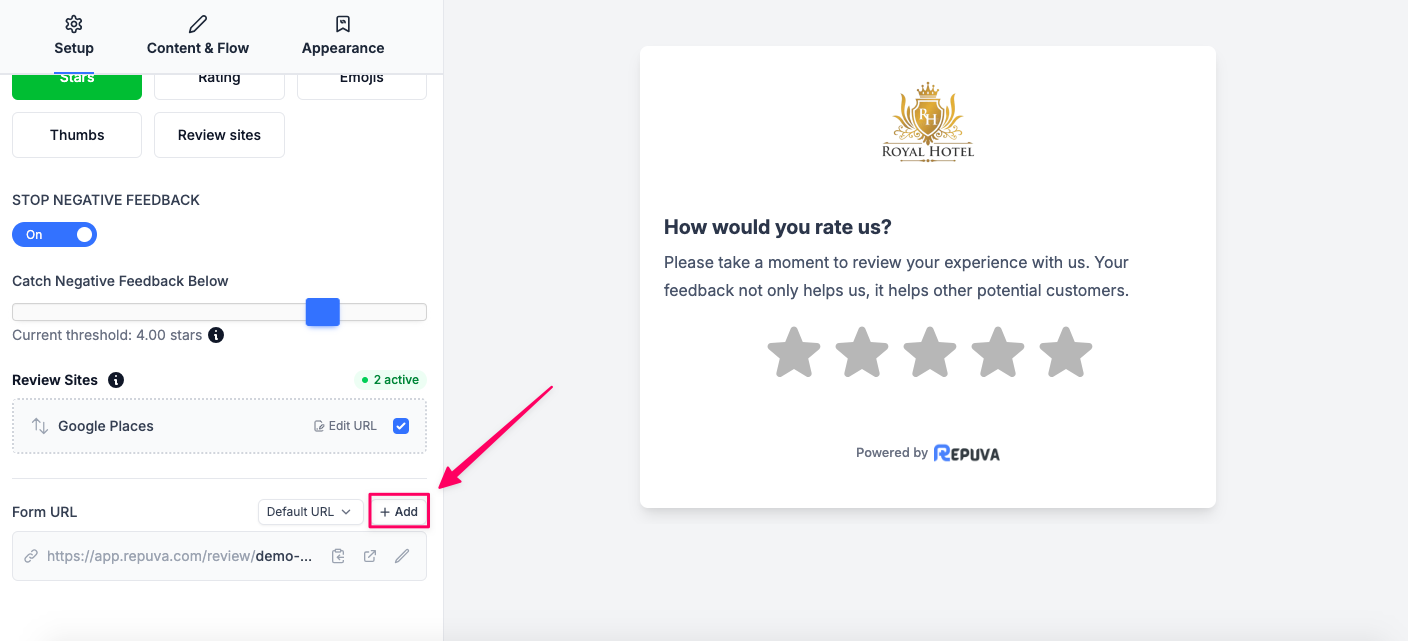
Task: Open form URL in new tab icon
Action: tap(370, 556)
